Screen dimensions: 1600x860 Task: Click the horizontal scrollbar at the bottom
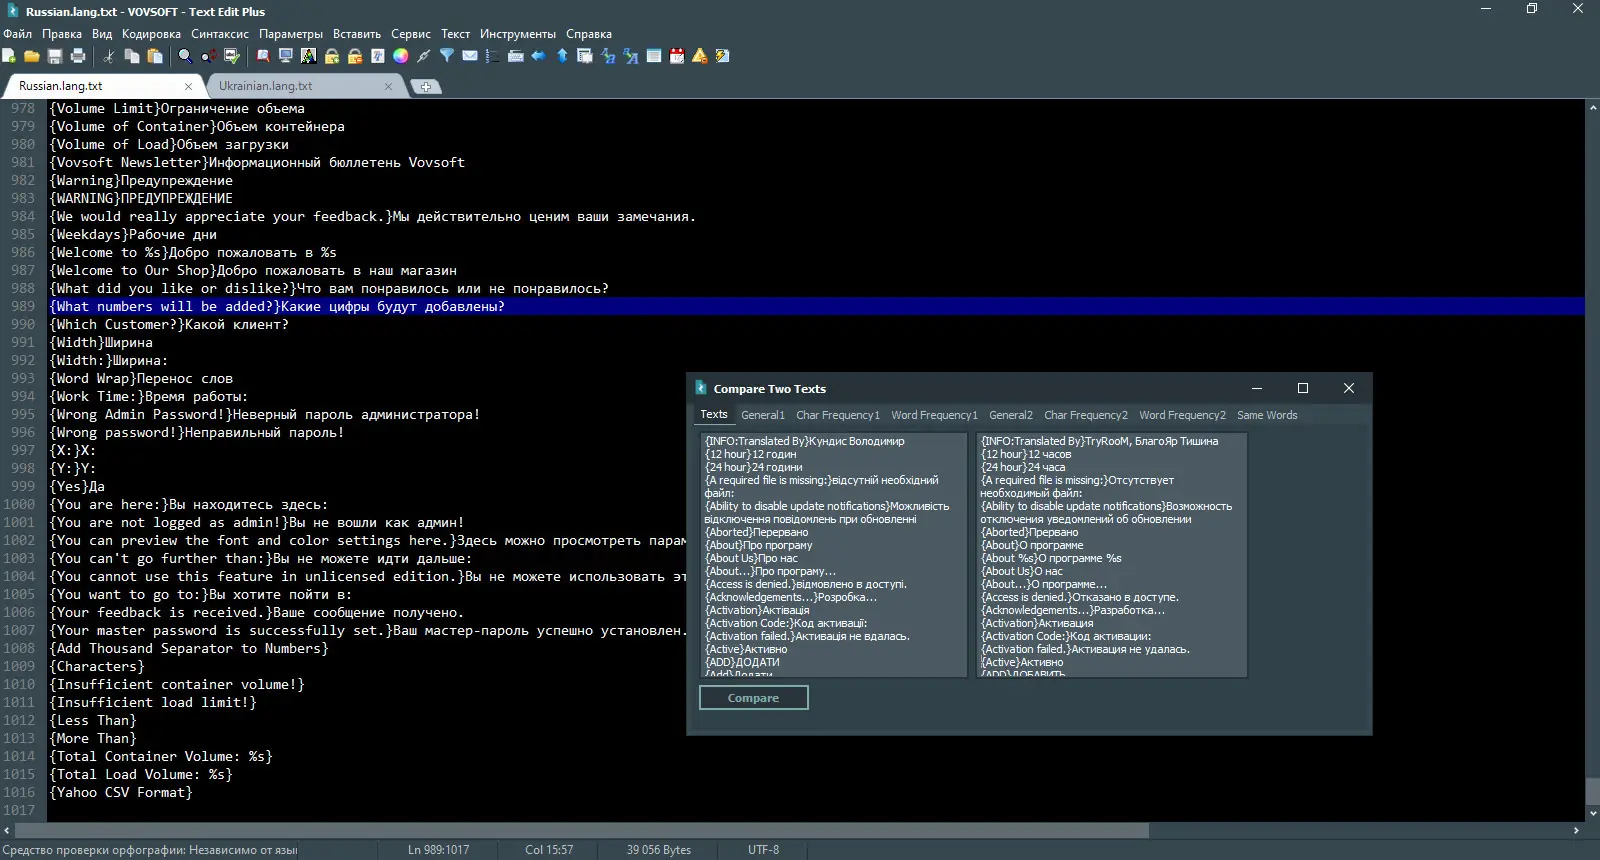pyautogui.click(x=580, y=830)
